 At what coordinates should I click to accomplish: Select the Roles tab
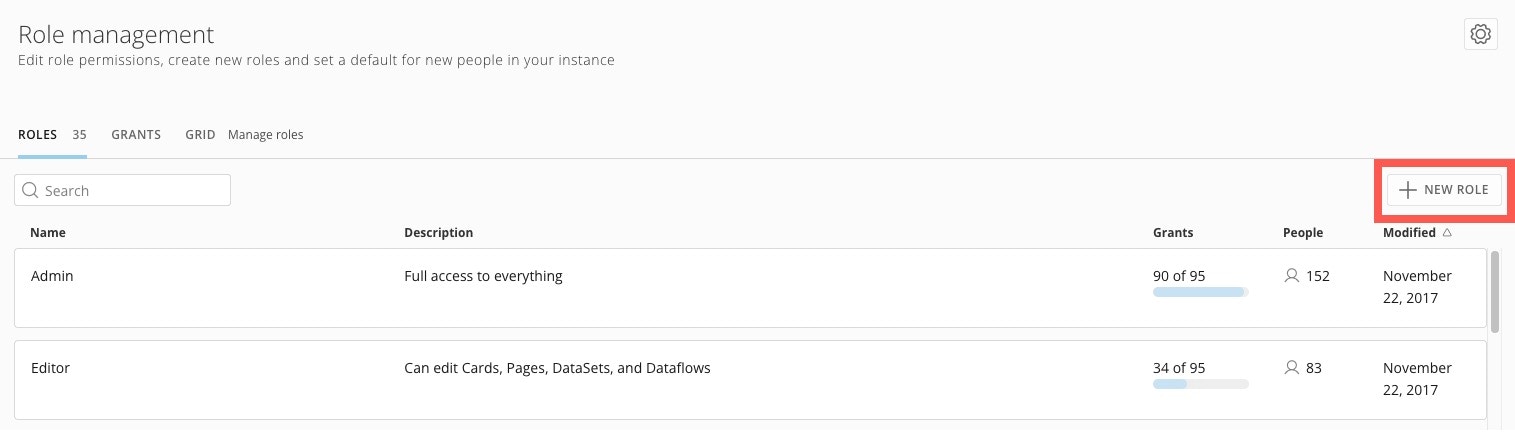click(37, 135)
